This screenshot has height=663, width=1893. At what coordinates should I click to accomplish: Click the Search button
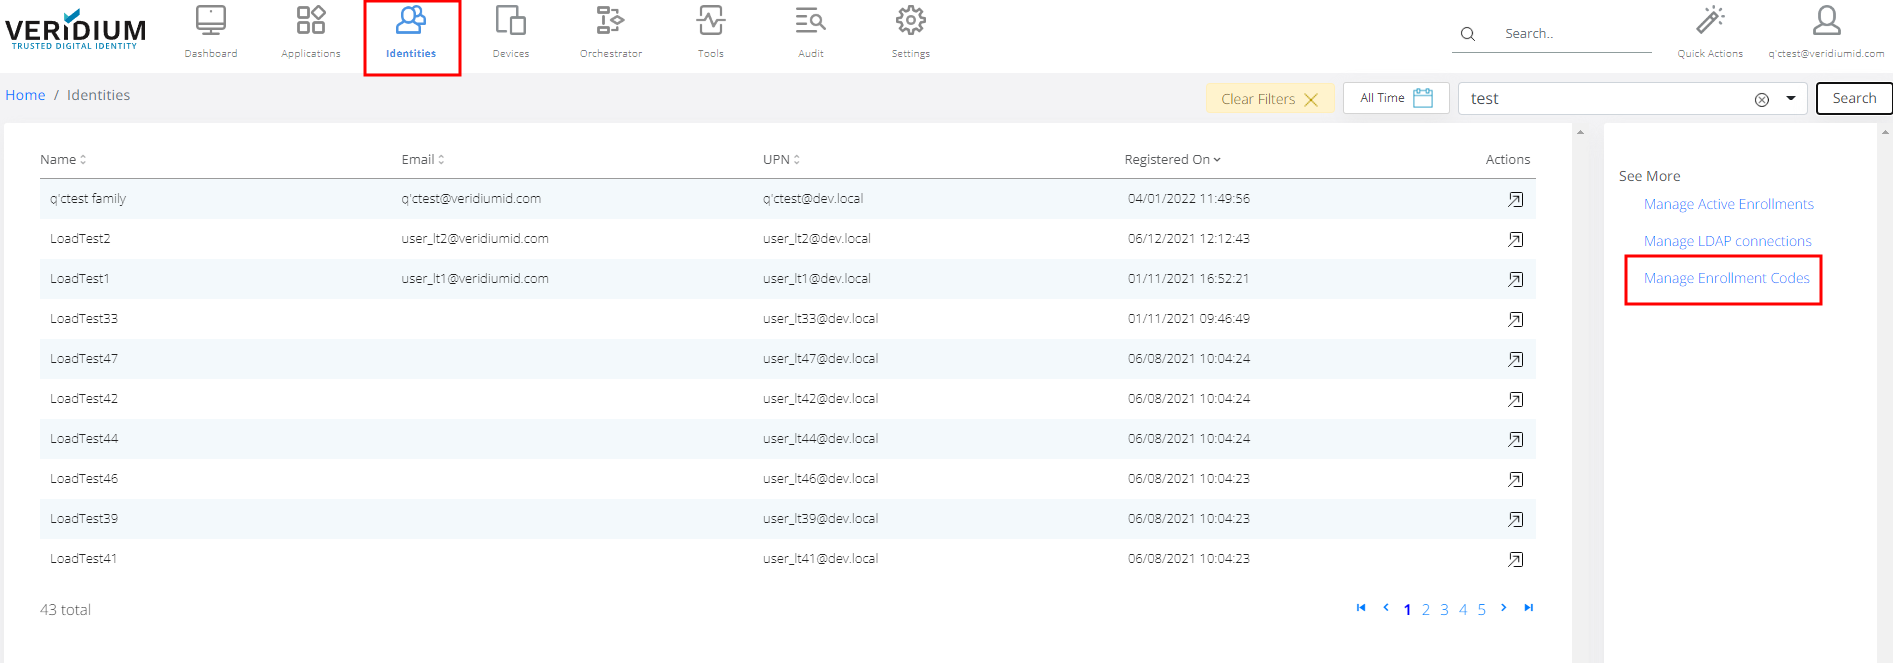pos(1853,98)
